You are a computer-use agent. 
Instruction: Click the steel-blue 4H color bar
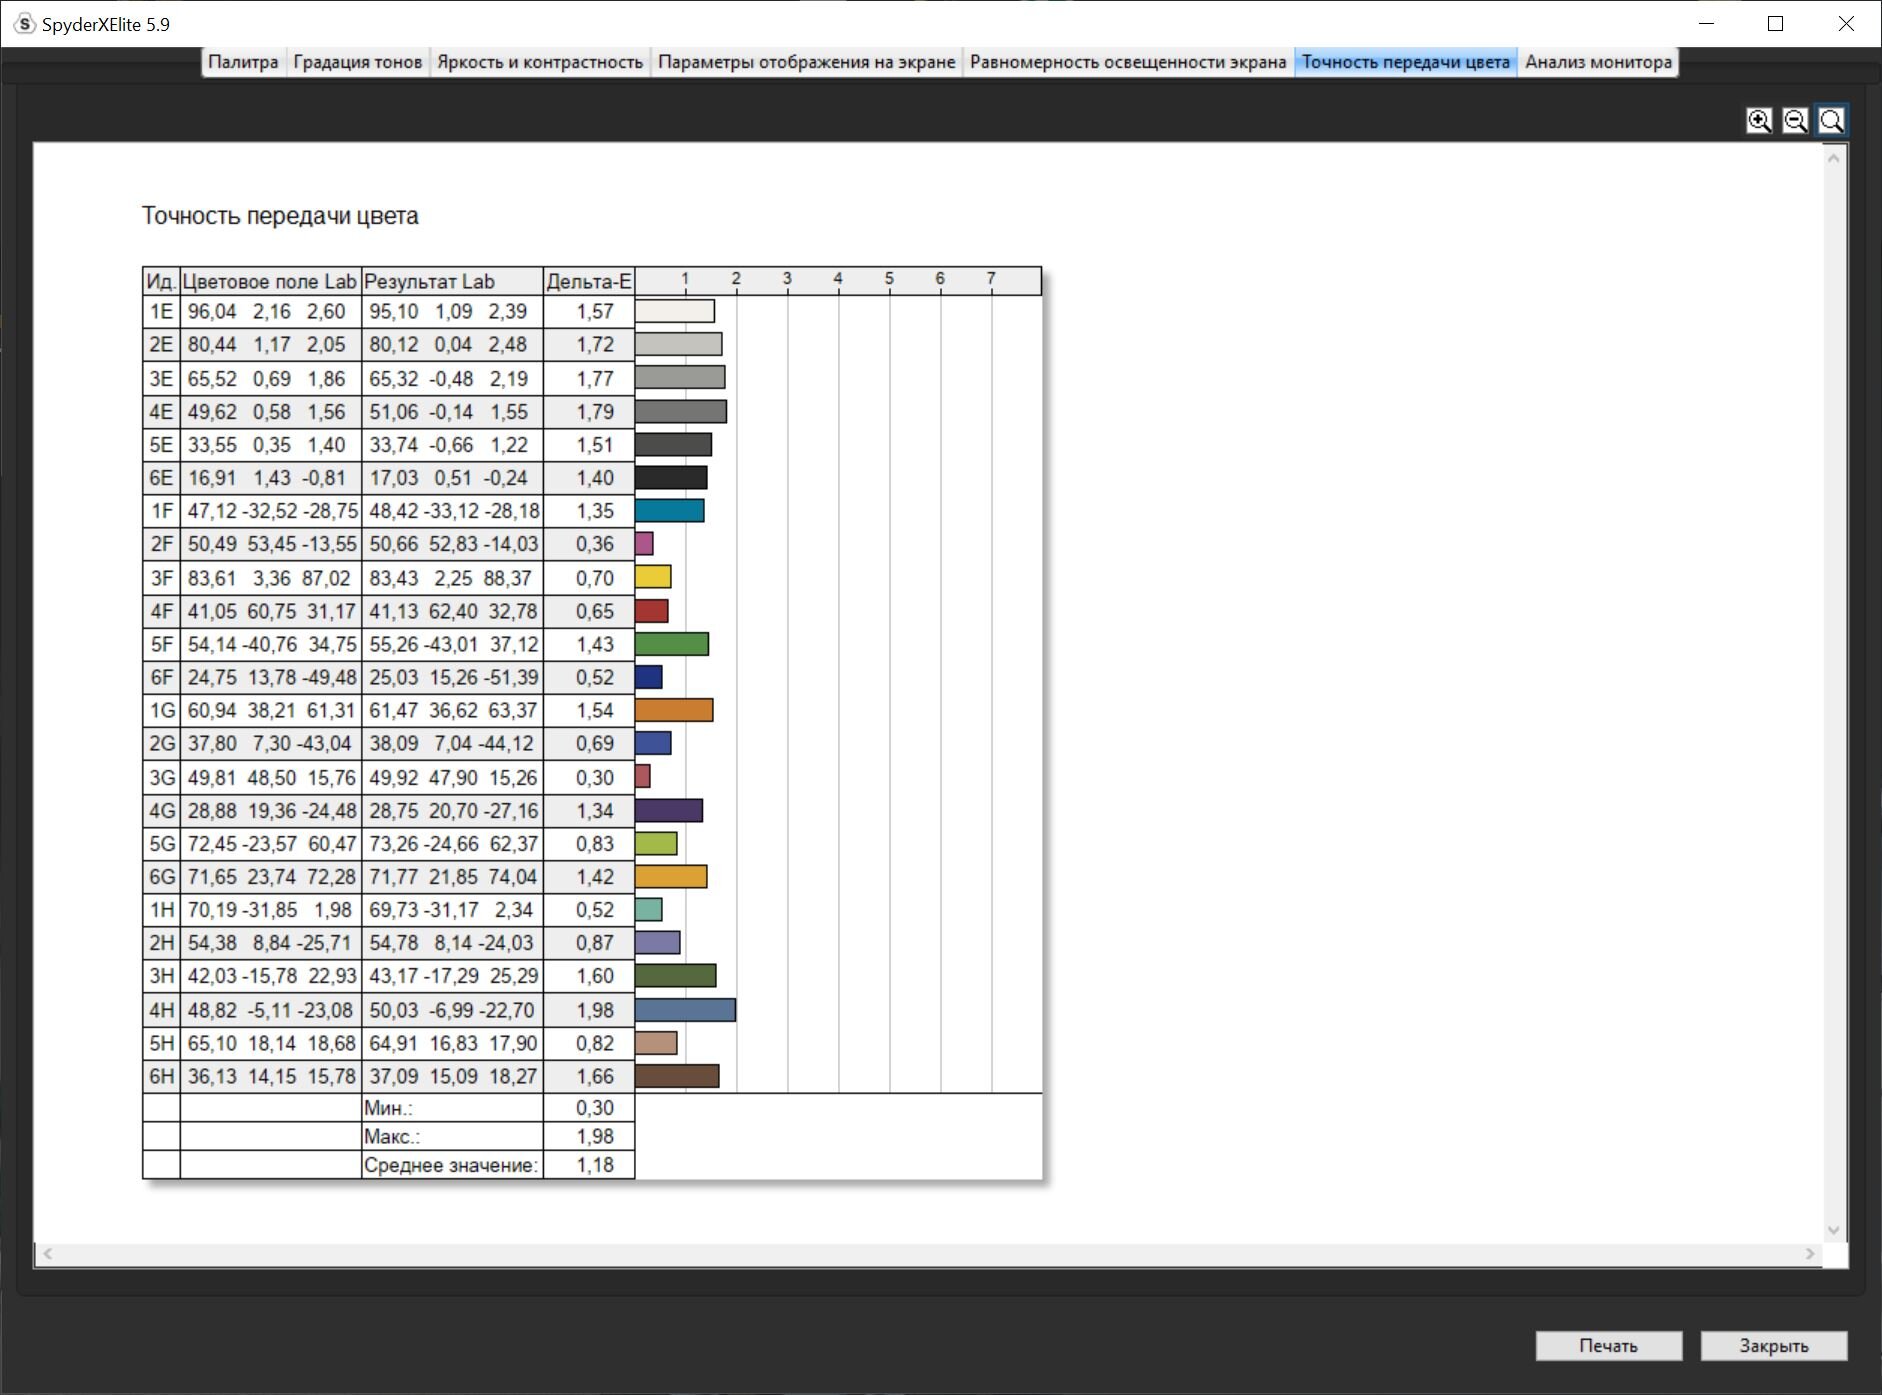(685, 1010)
